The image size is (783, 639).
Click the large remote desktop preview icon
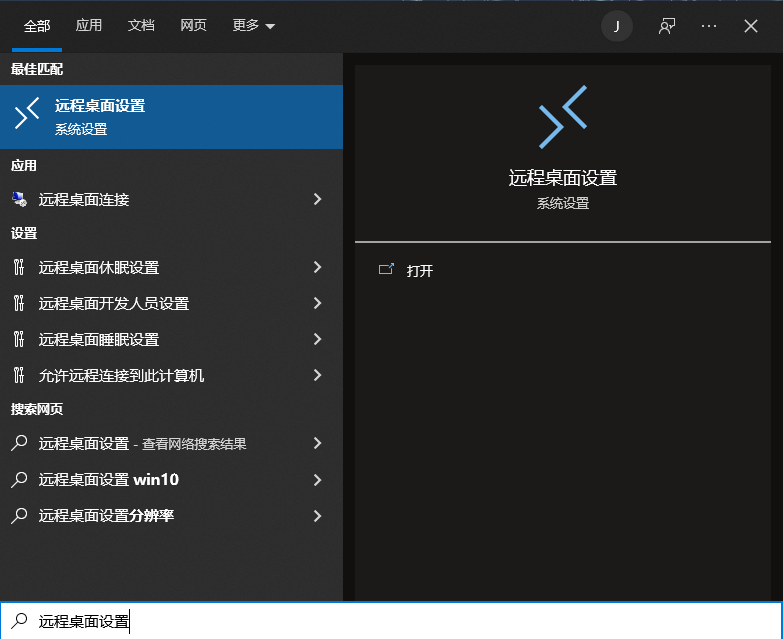pyautogui.click(x=563, y=117)
